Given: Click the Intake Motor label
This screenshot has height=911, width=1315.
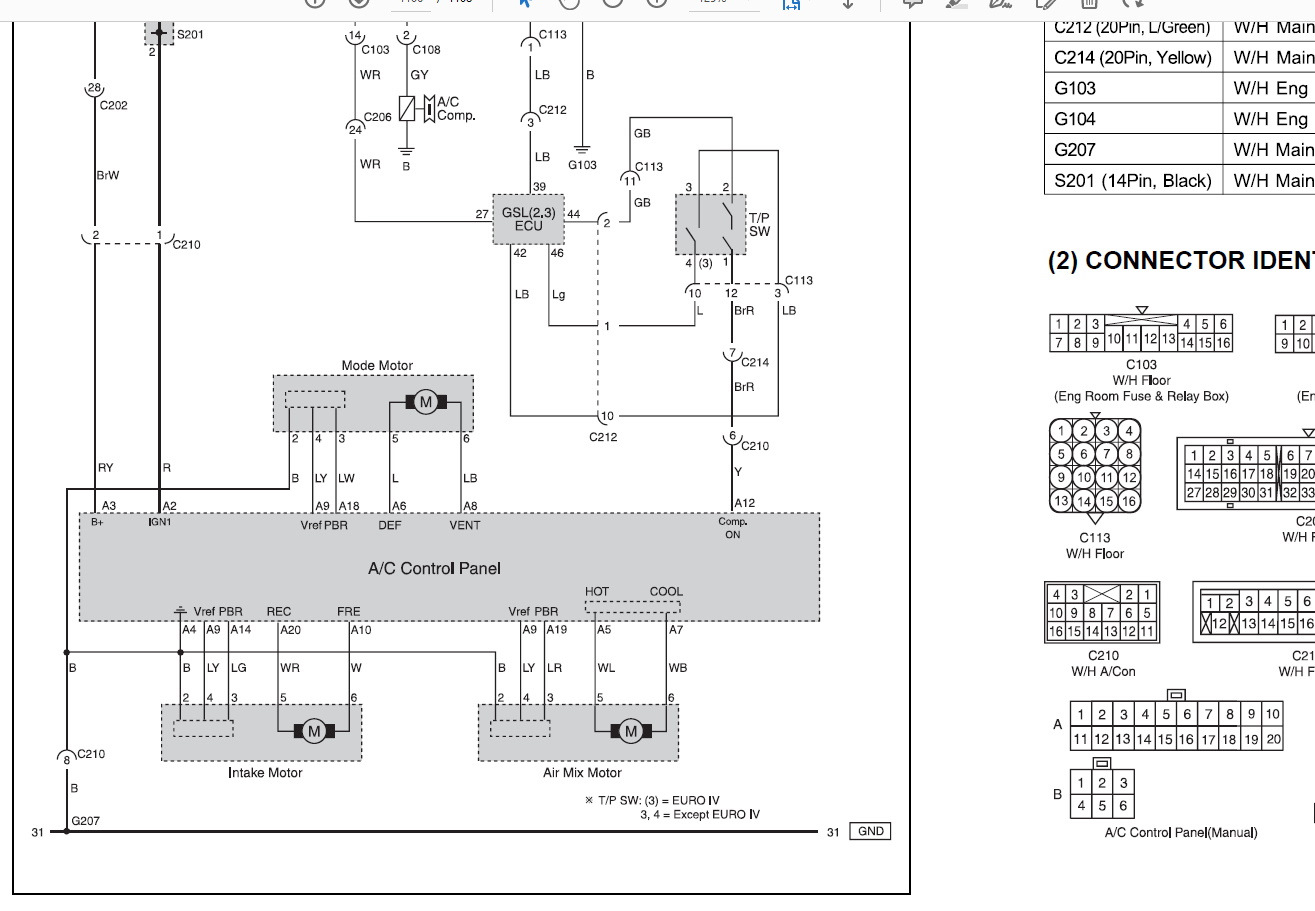Looking at the screenshot, I should click(265, 772).
